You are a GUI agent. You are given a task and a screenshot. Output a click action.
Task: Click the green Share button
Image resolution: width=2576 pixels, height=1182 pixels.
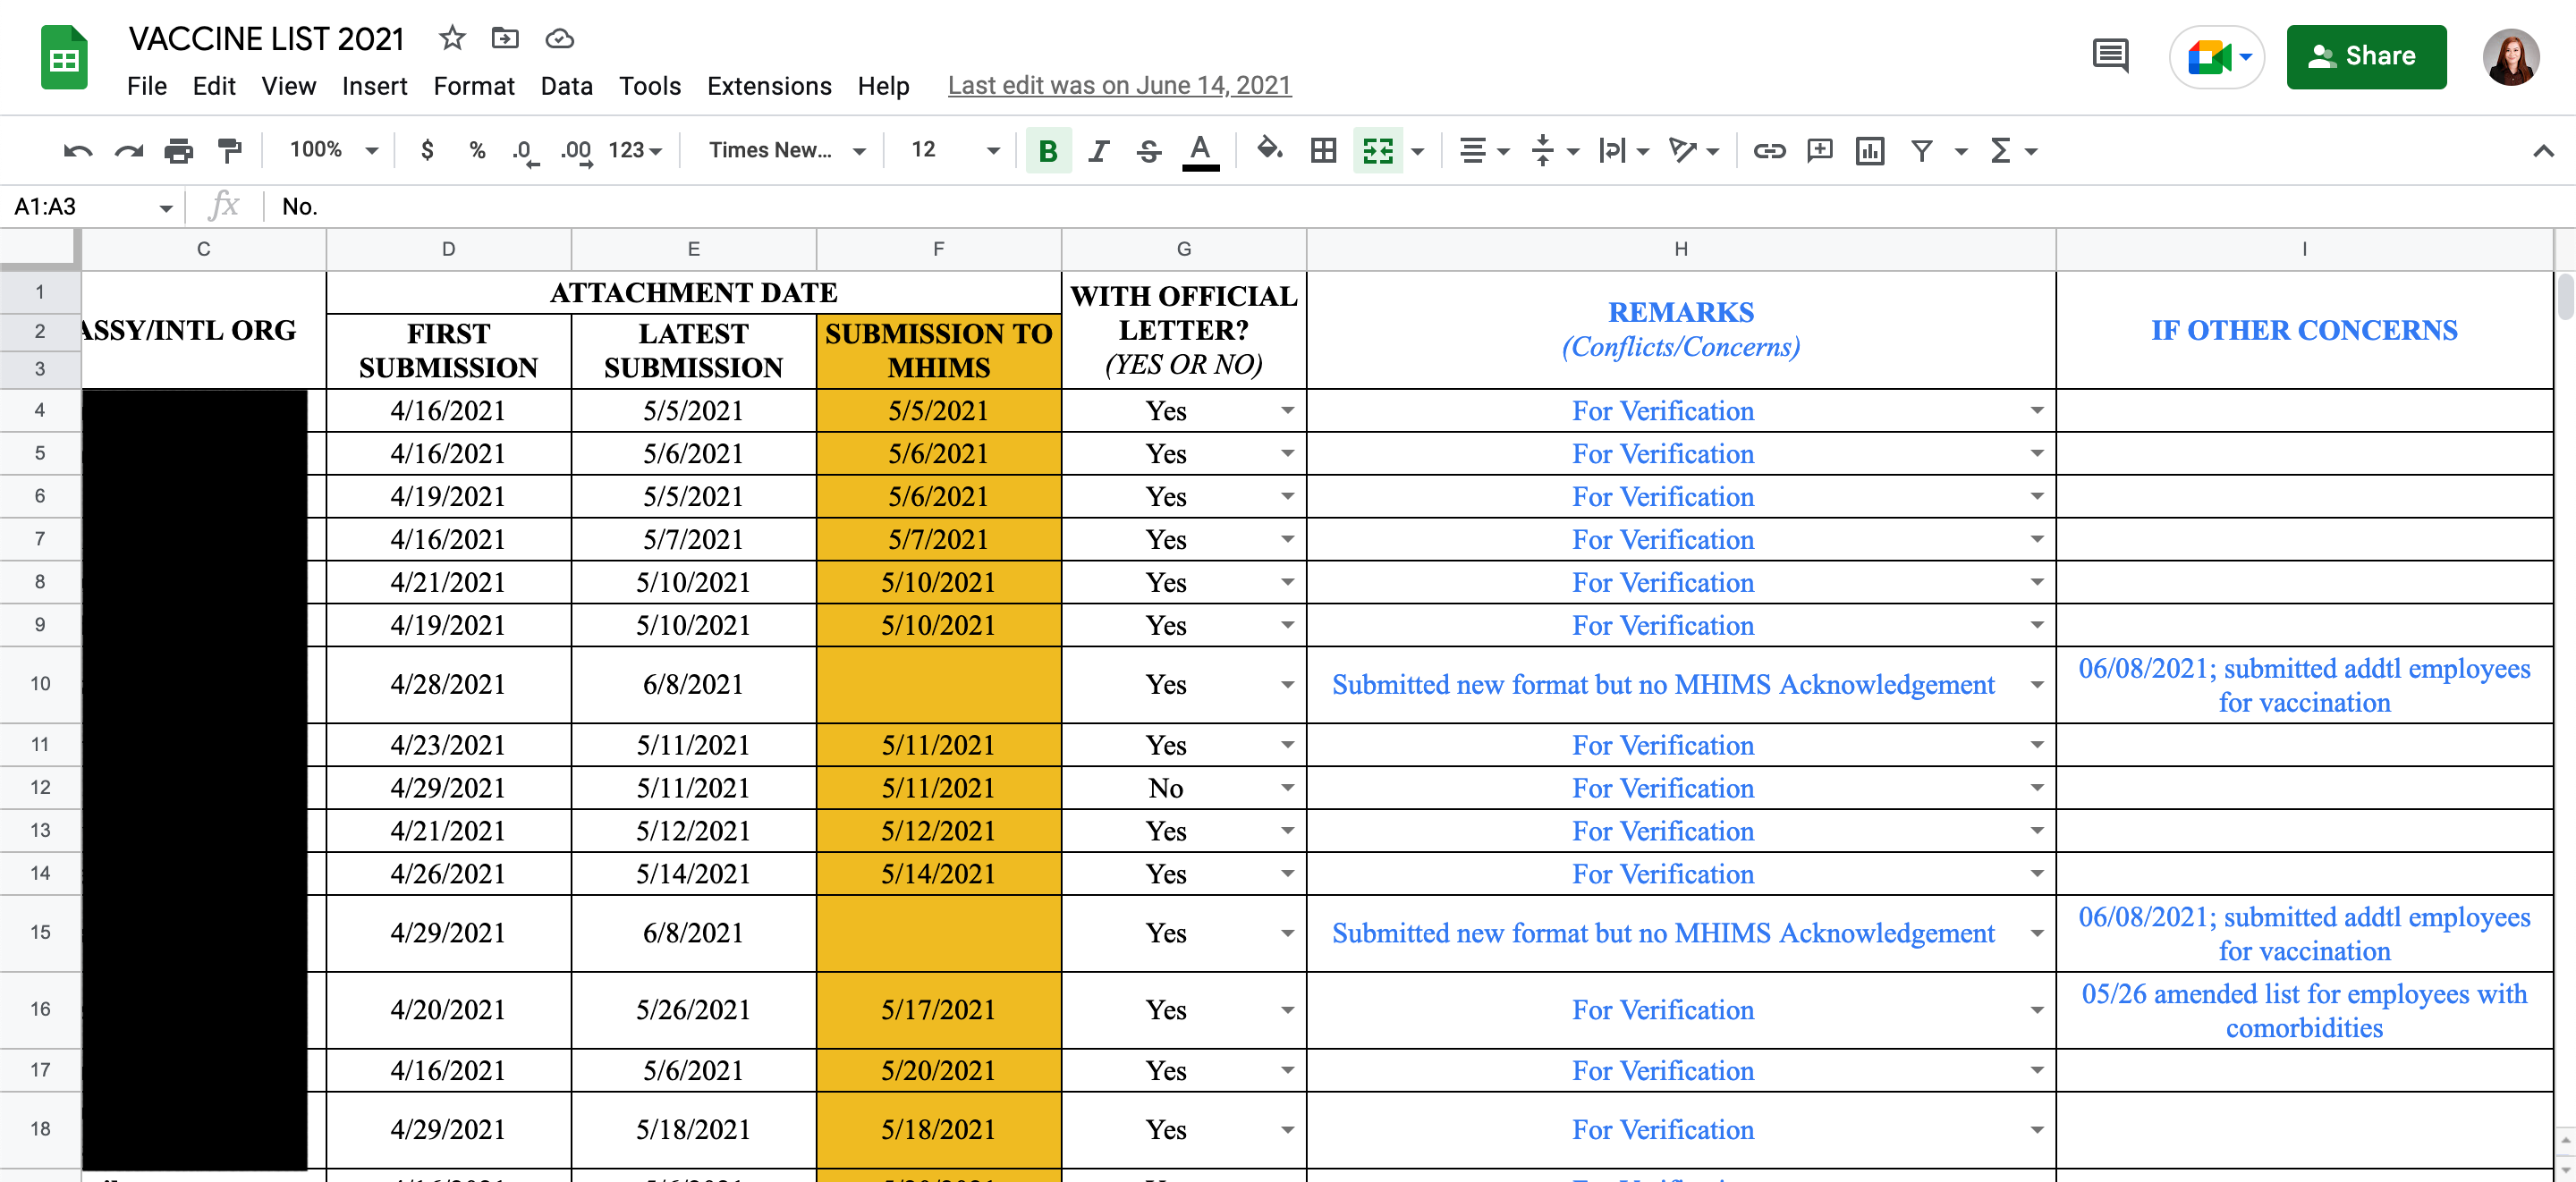coord(2365,57)
